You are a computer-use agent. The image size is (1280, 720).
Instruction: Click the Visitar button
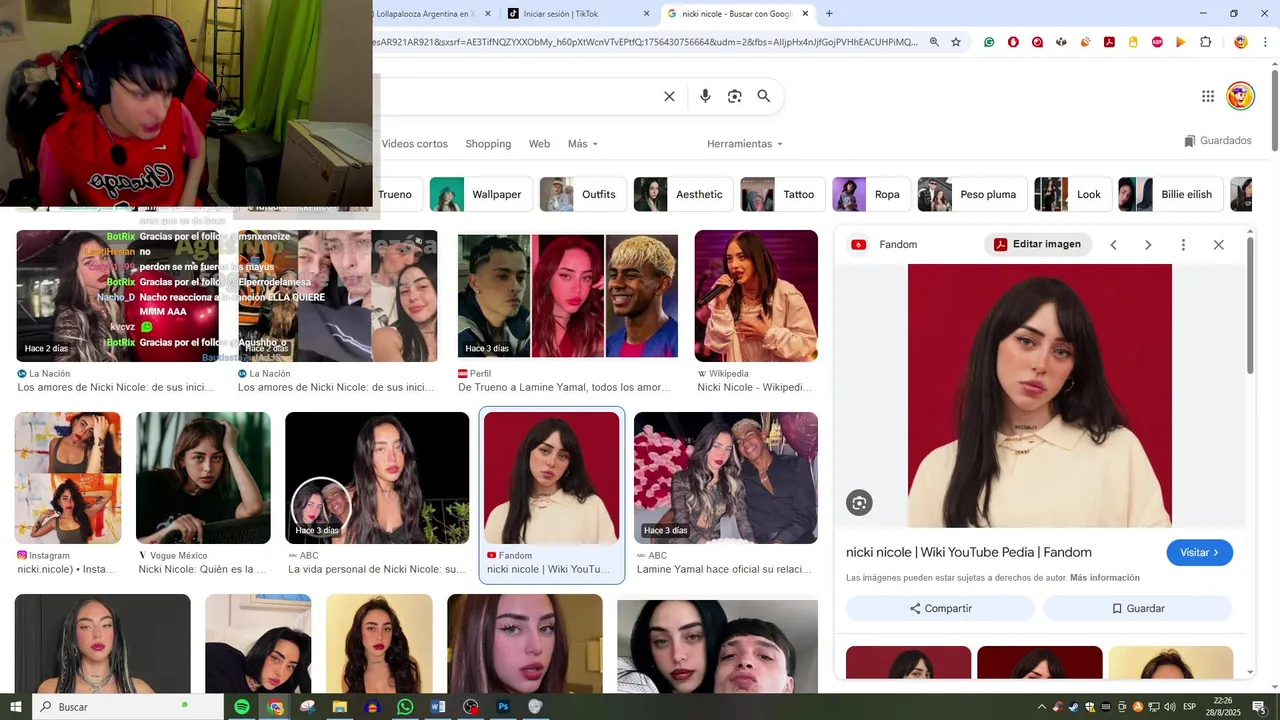point(1199,552)
